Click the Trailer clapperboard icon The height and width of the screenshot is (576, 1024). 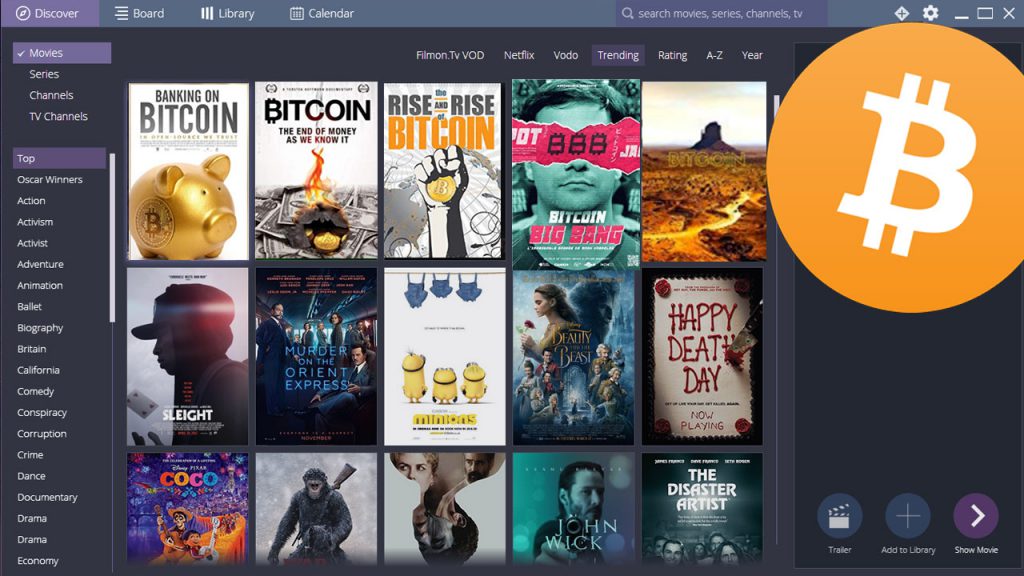coord(839,516)
